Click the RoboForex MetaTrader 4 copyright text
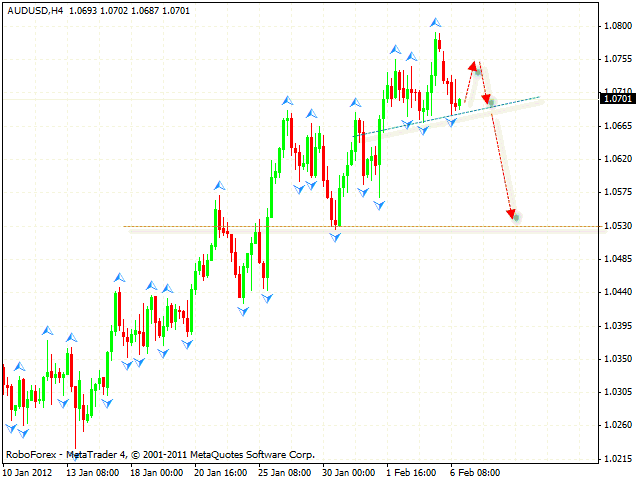This screenshot has width=636, height=480. (160, 454)
